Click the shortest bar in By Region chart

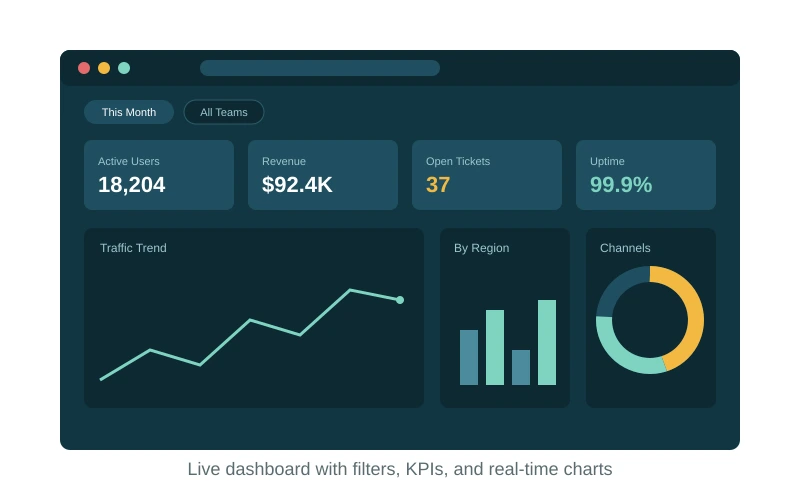click(x=521, y=367)
